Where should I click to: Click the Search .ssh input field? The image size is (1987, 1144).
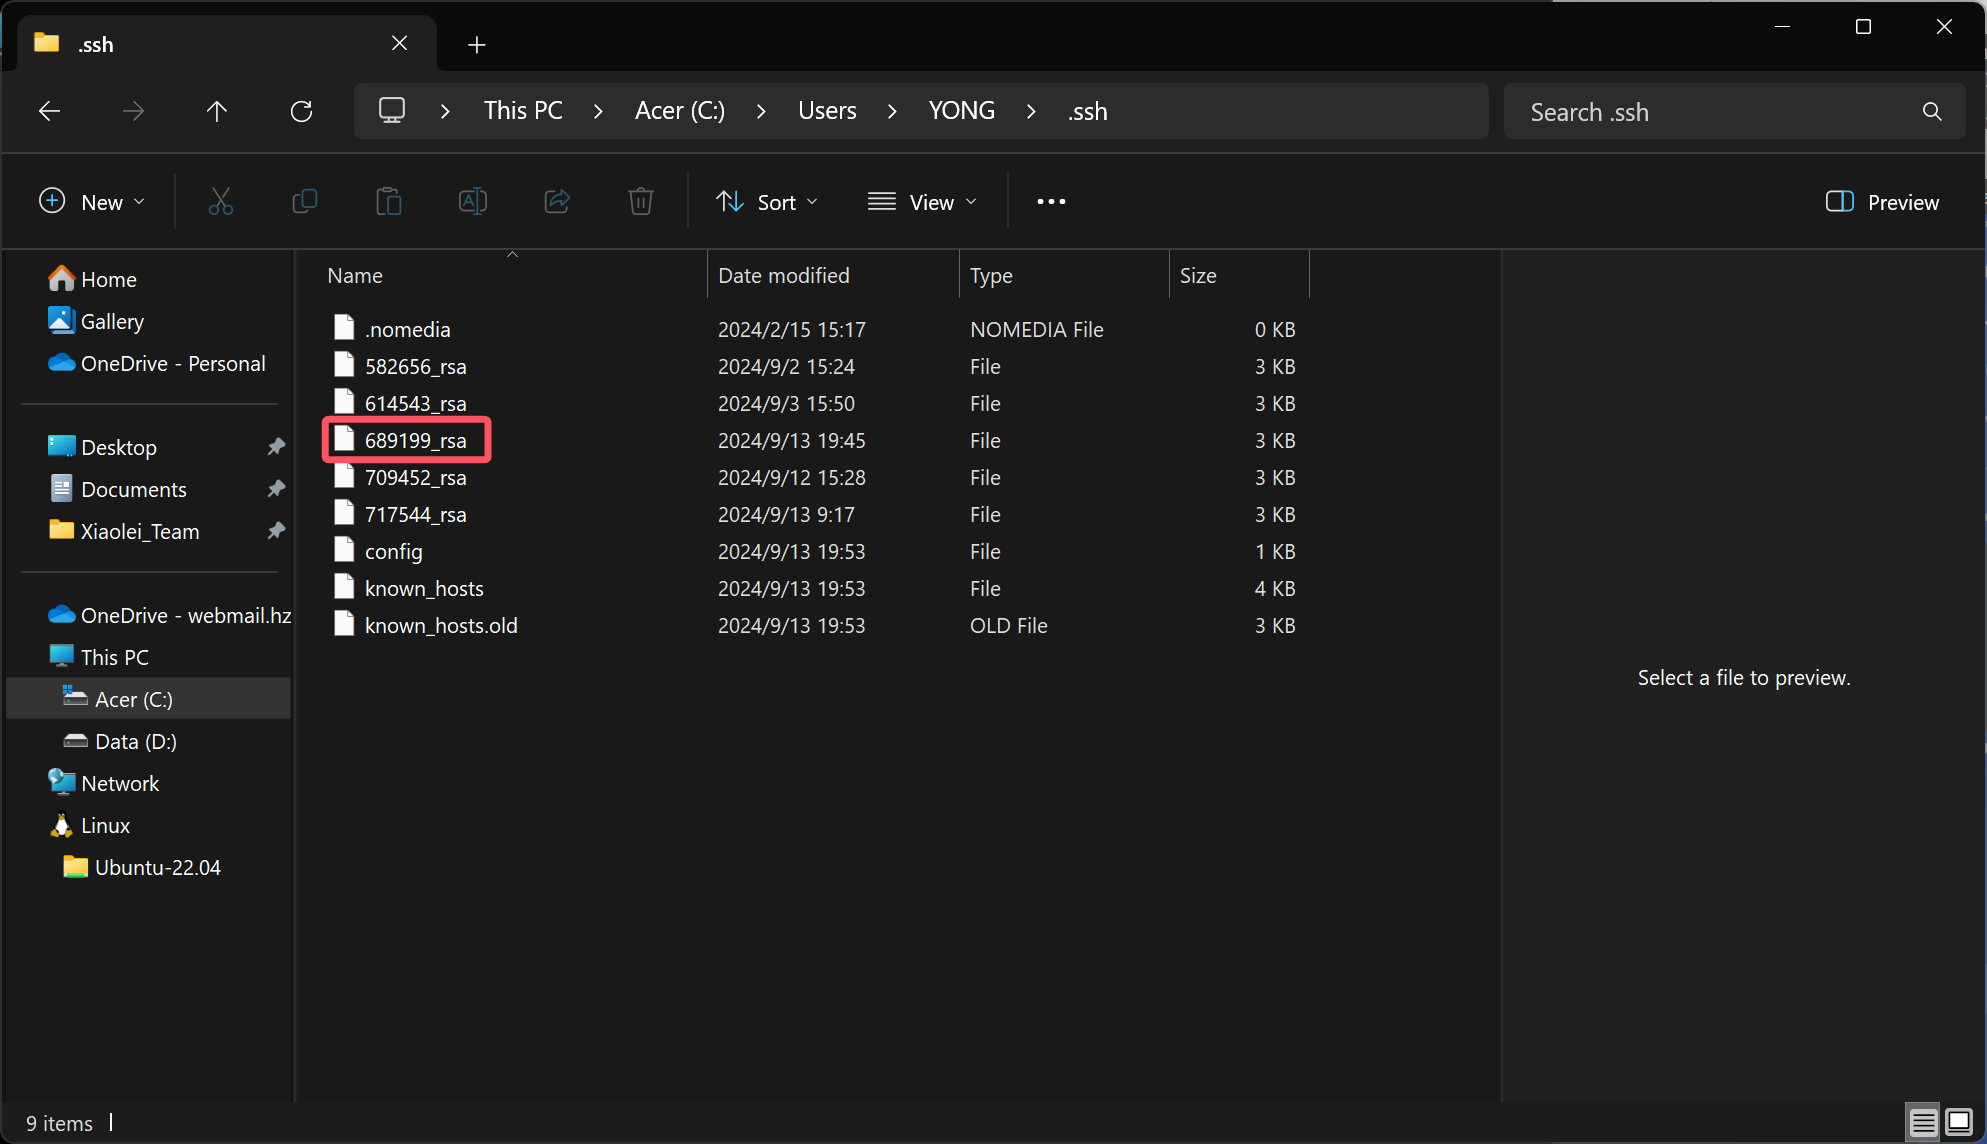(x=1715, y=112)
